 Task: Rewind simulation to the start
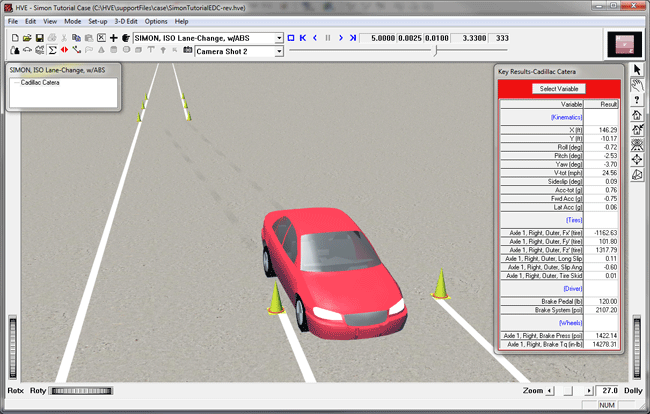click(302, 38)
